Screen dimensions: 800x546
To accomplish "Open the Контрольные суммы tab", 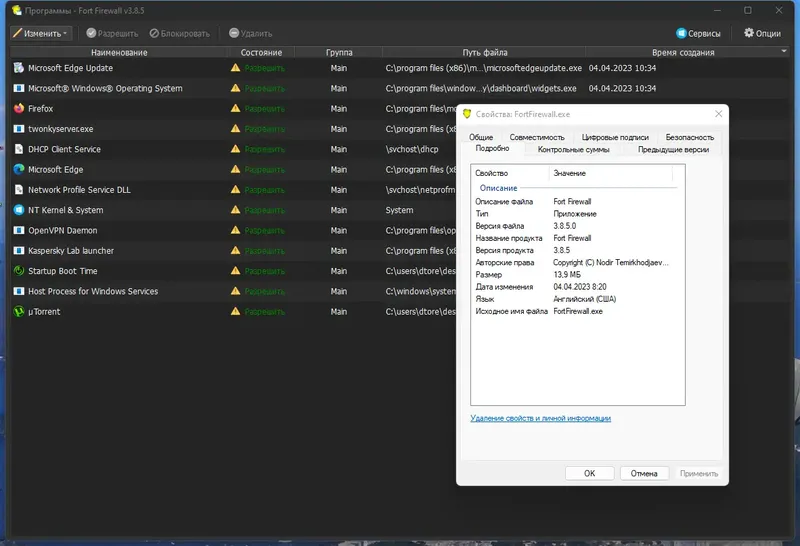I will (x=573, y=149).
